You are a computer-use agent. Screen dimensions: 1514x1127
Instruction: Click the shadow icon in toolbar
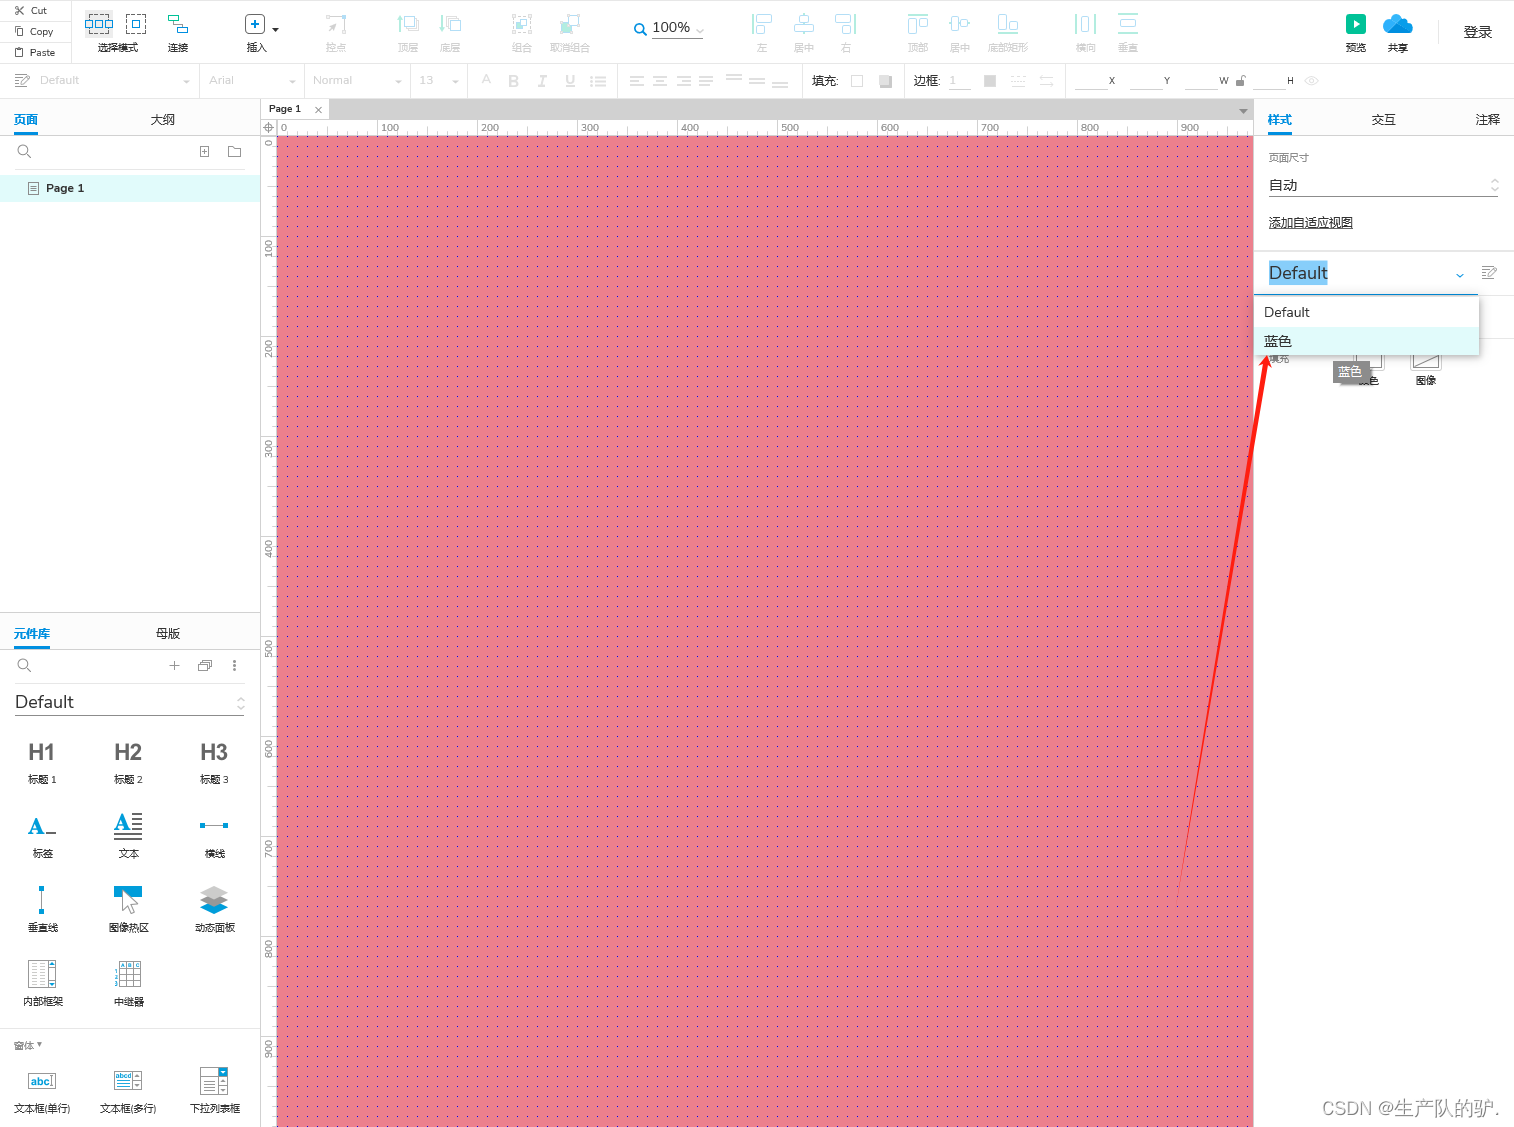(x=885, y=81)
